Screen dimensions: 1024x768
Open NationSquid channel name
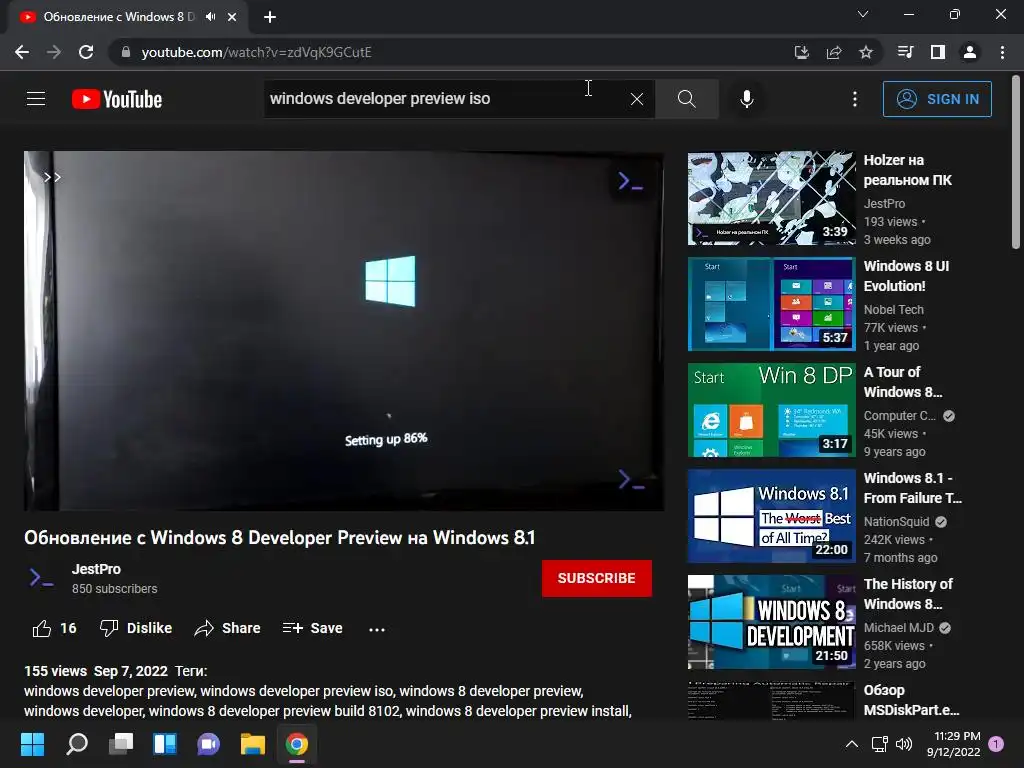[896, 521]
